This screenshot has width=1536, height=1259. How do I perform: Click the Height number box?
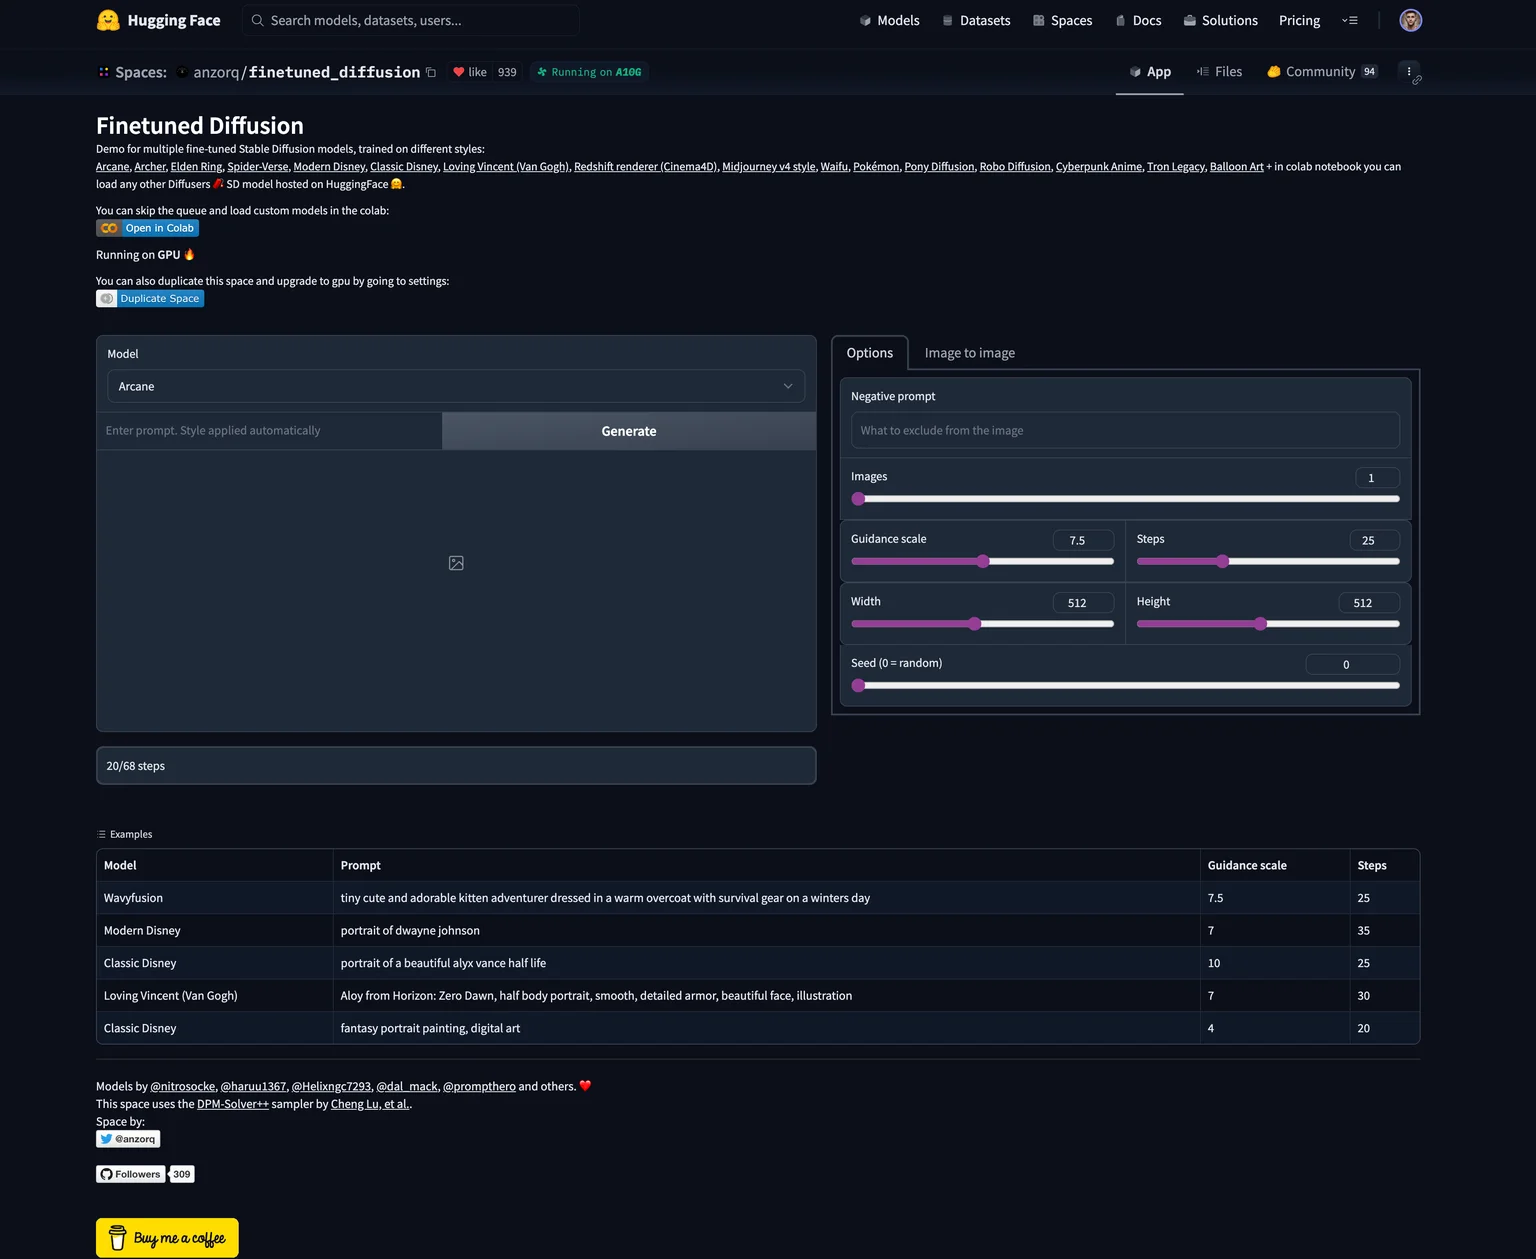1369,603
